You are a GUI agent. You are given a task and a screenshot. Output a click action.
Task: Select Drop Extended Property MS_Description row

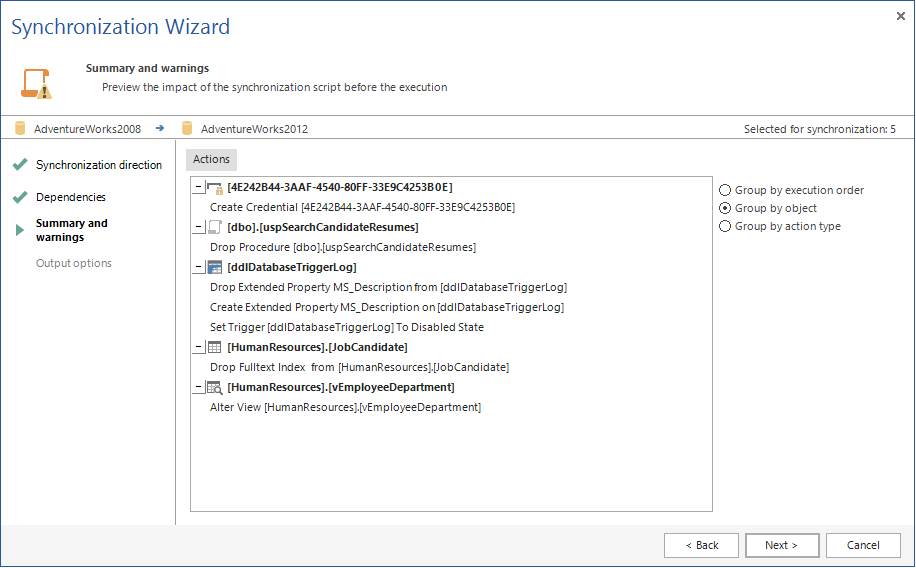(x=388, y=288)
